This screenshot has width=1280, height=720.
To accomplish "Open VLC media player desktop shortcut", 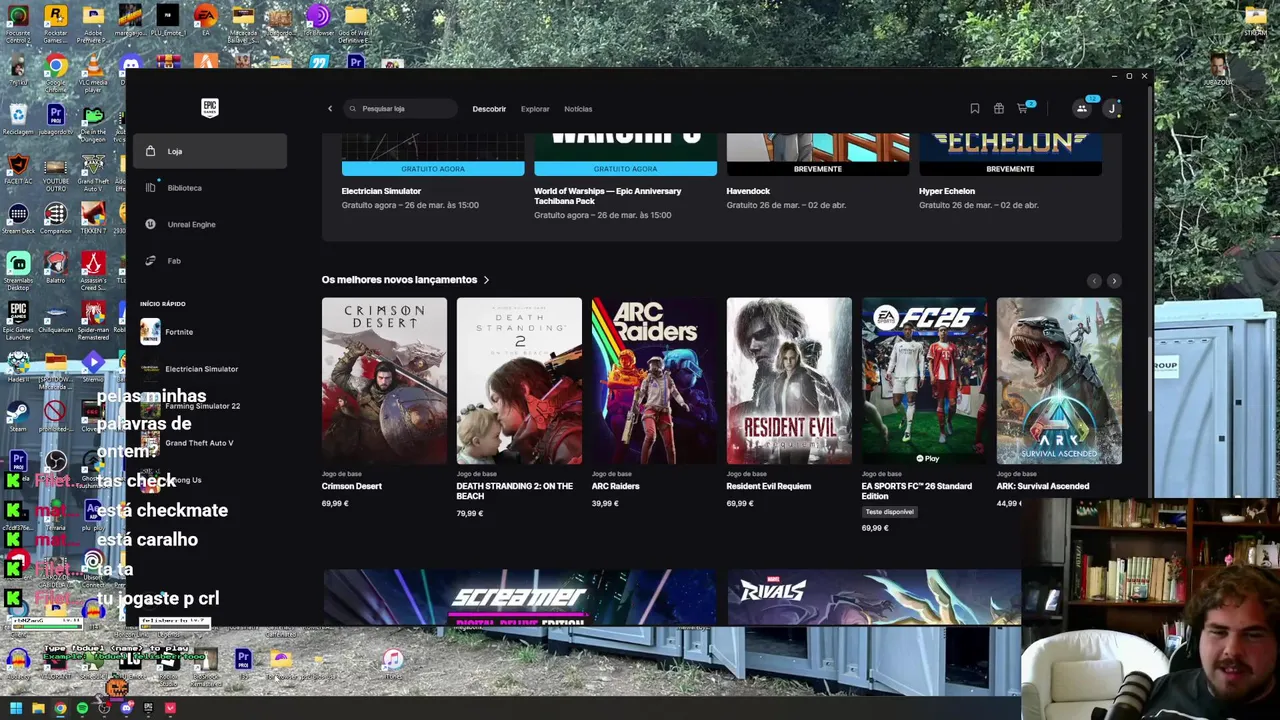I will point(93,74).
